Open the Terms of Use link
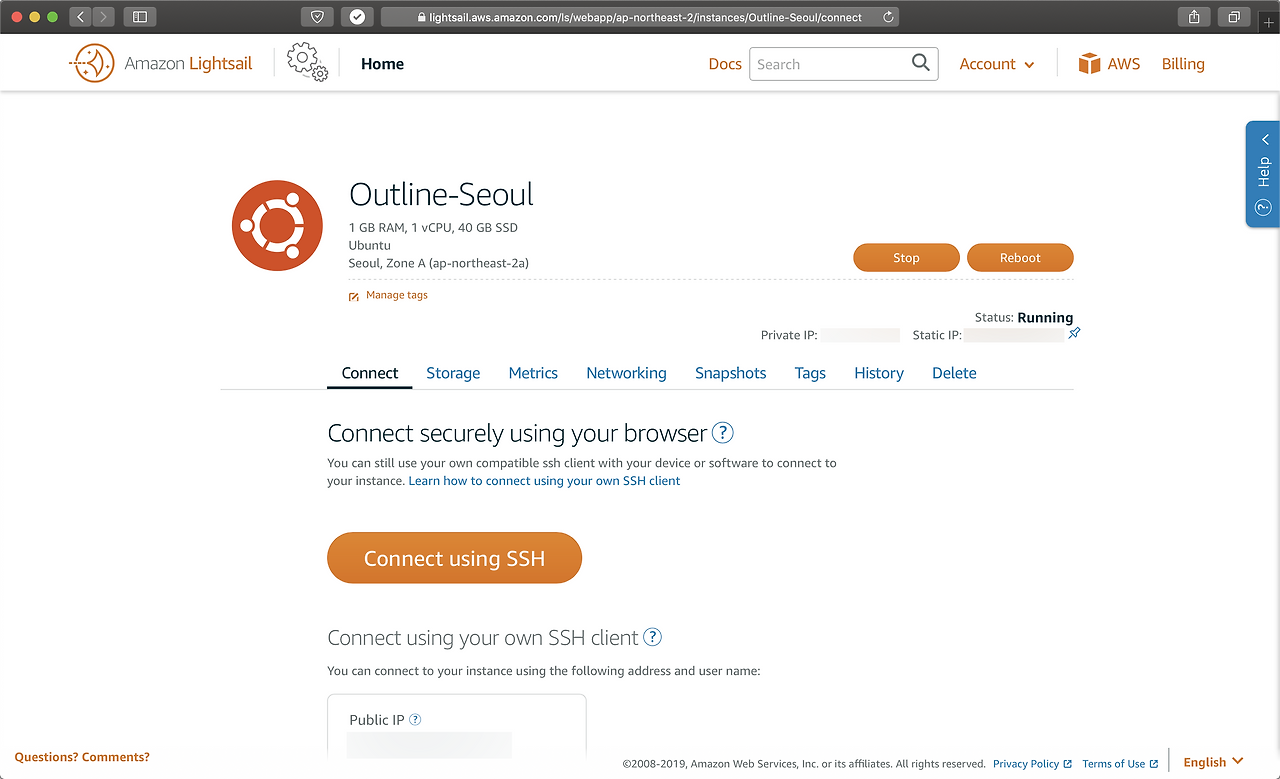The image size is (1280, 779). click(x=1114, y=764)
